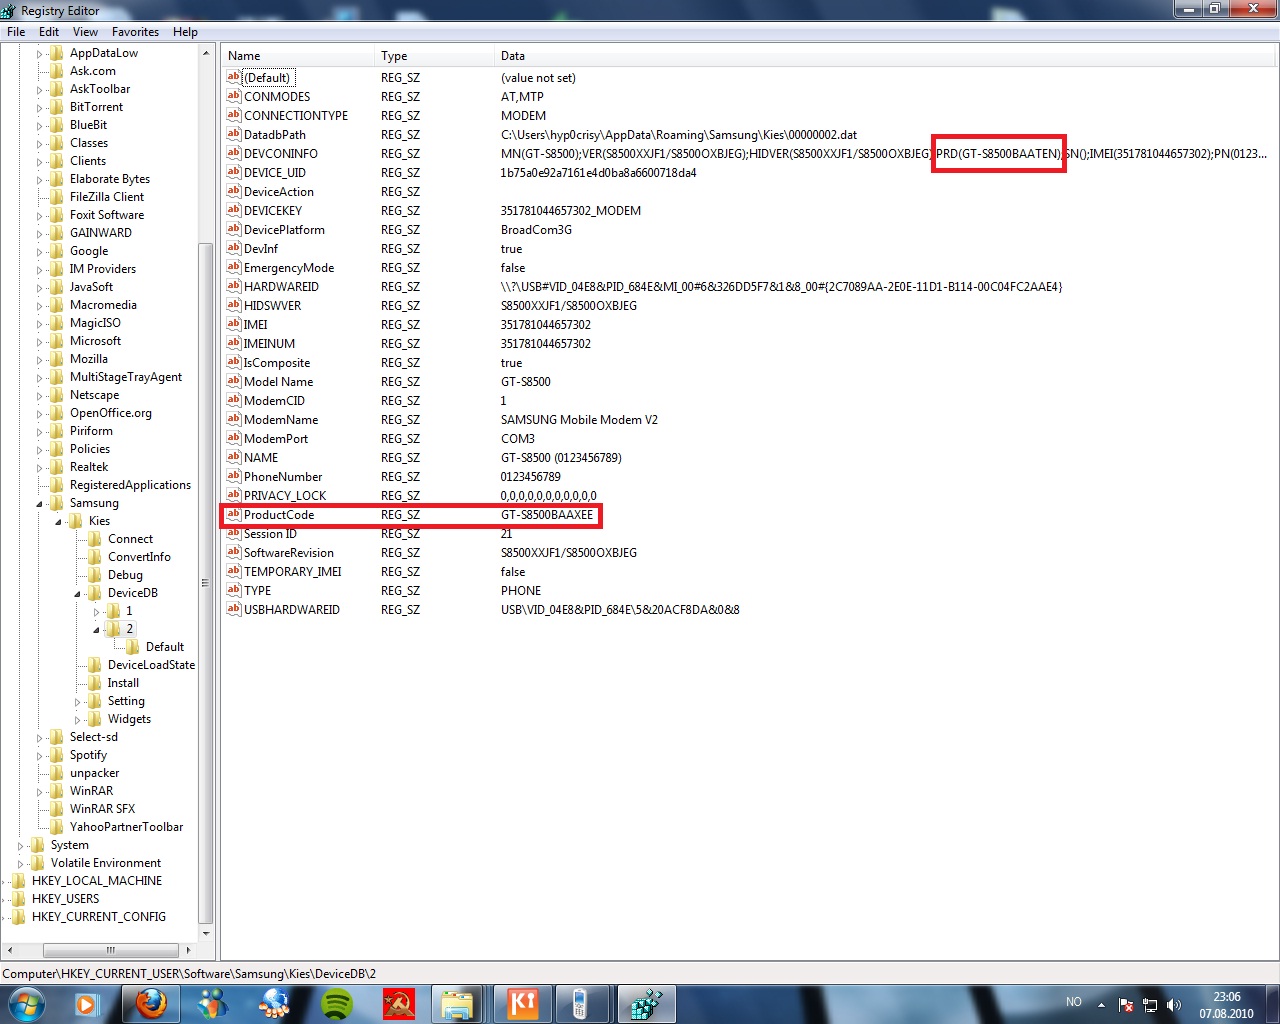Select the DeviceLoadState key
1280x1024 pixels.
point(151,665)
